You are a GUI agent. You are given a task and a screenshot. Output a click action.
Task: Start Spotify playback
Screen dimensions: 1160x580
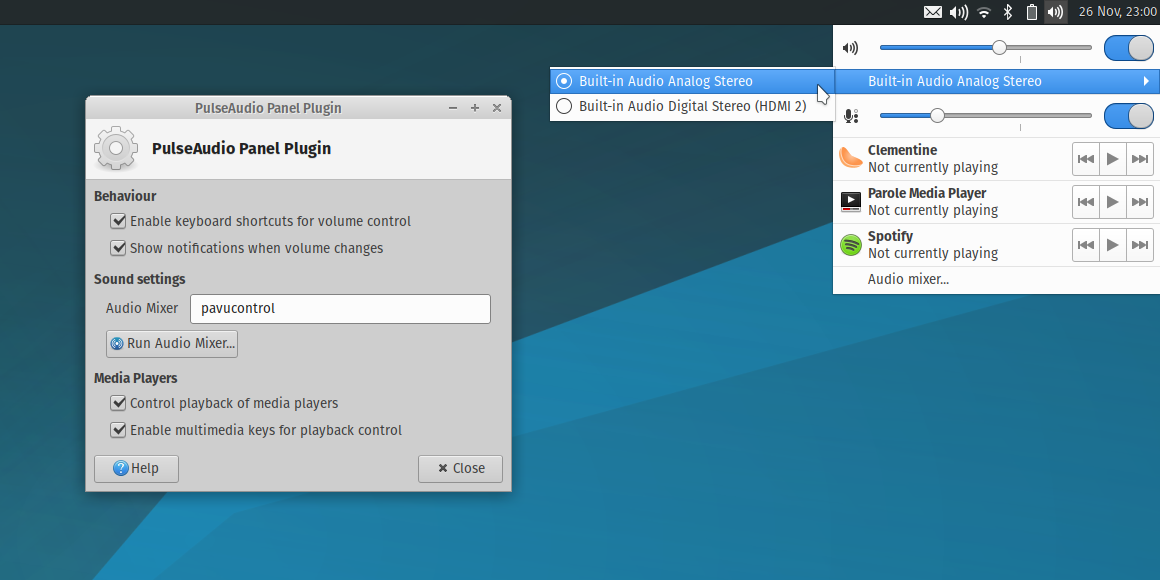coord(1113,245)
